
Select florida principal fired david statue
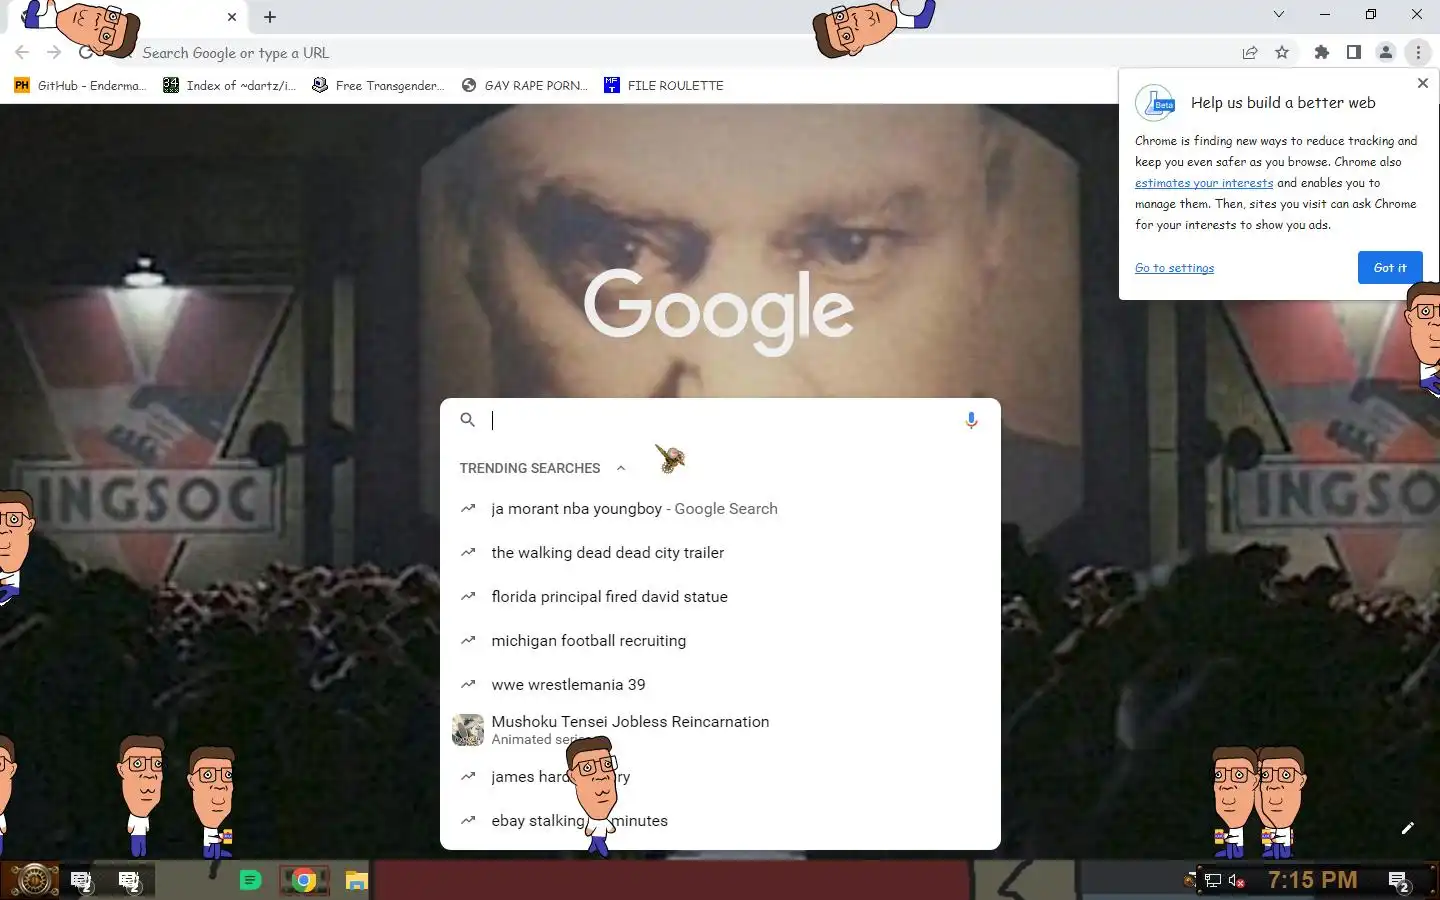[x=720, y=597]
